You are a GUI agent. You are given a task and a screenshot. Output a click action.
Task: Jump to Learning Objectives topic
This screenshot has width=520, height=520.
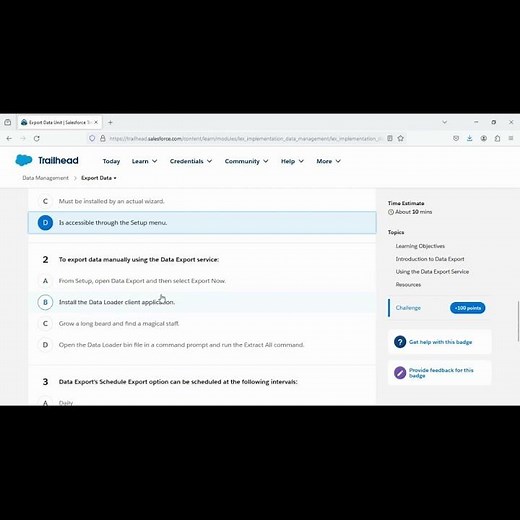420,246
